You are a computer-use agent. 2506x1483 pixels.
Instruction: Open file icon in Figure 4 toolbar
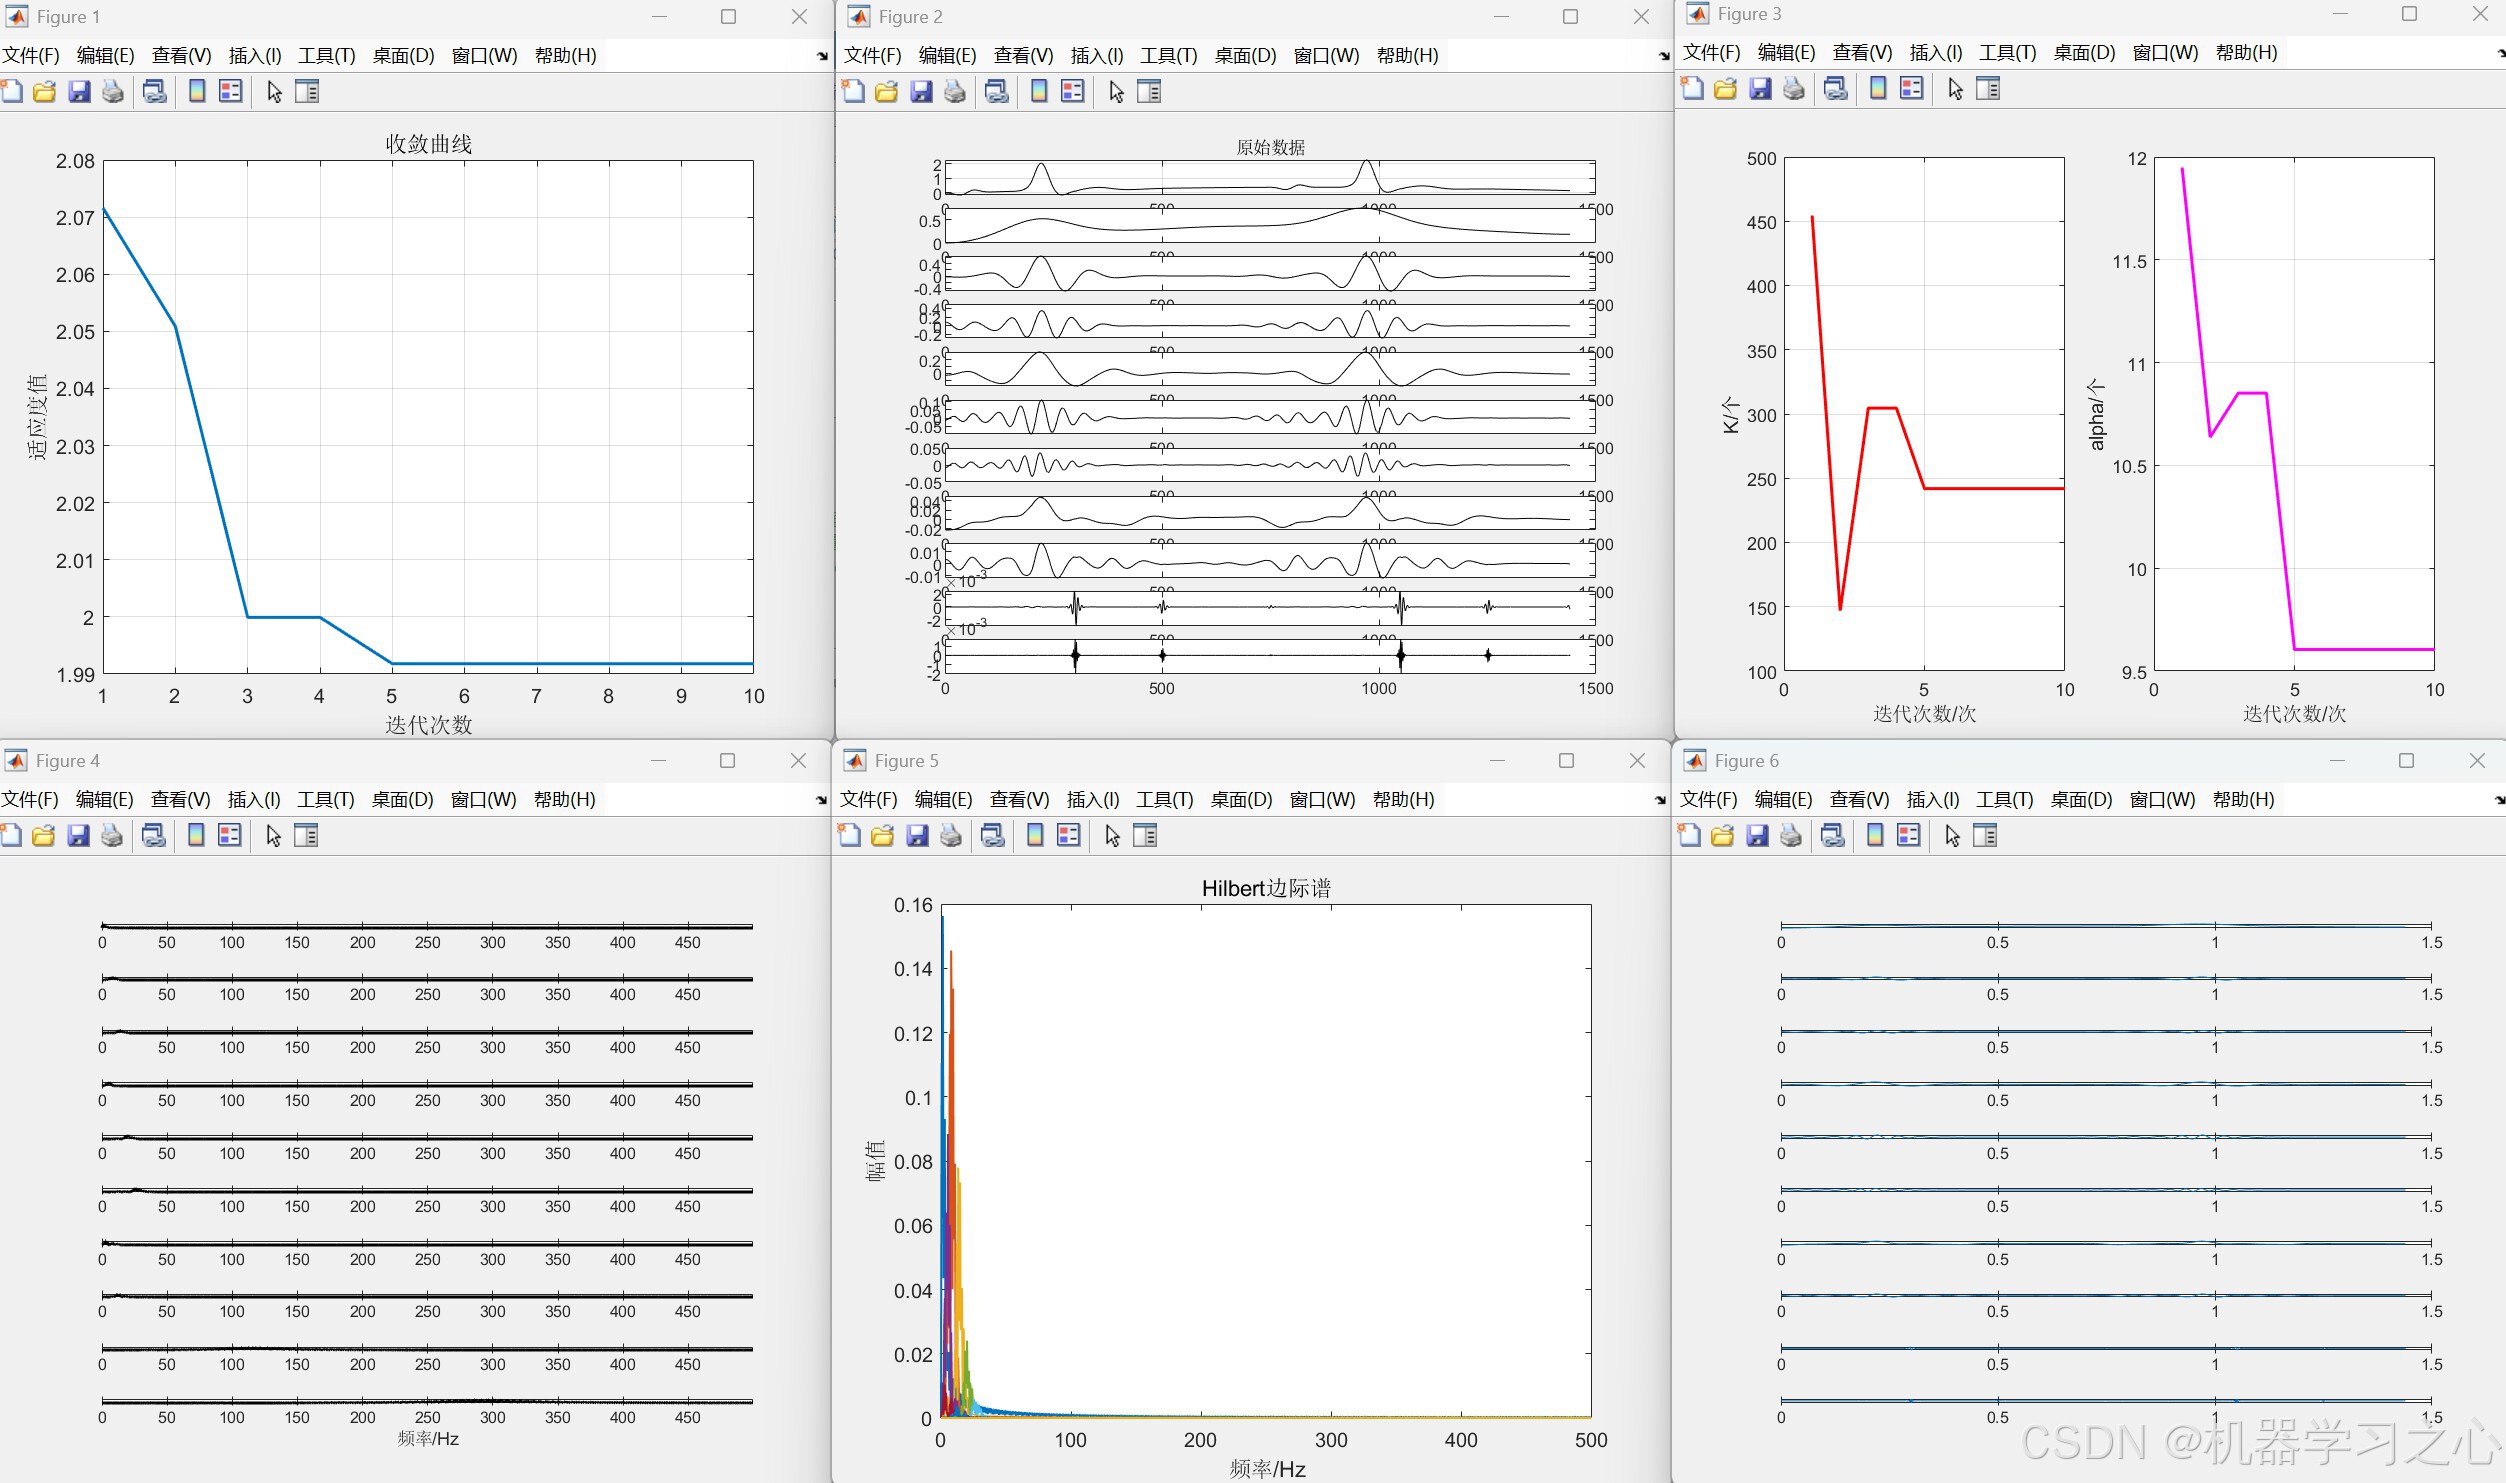coord(44,836)
